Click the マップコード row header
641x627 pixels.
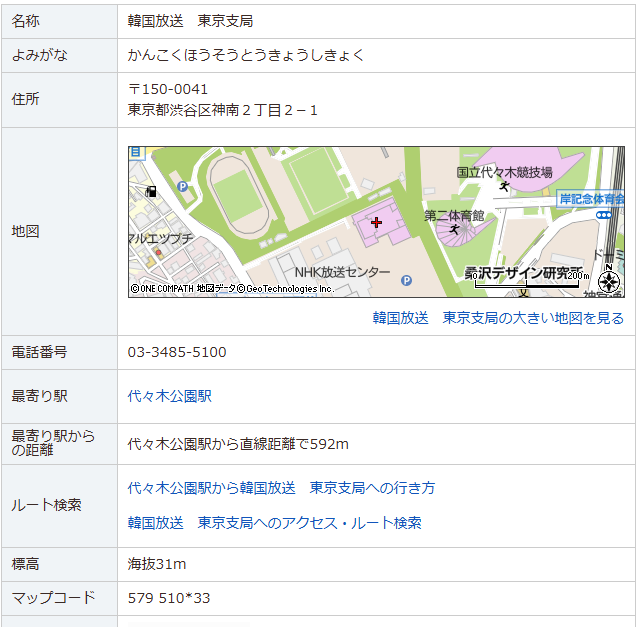(59, 598)
